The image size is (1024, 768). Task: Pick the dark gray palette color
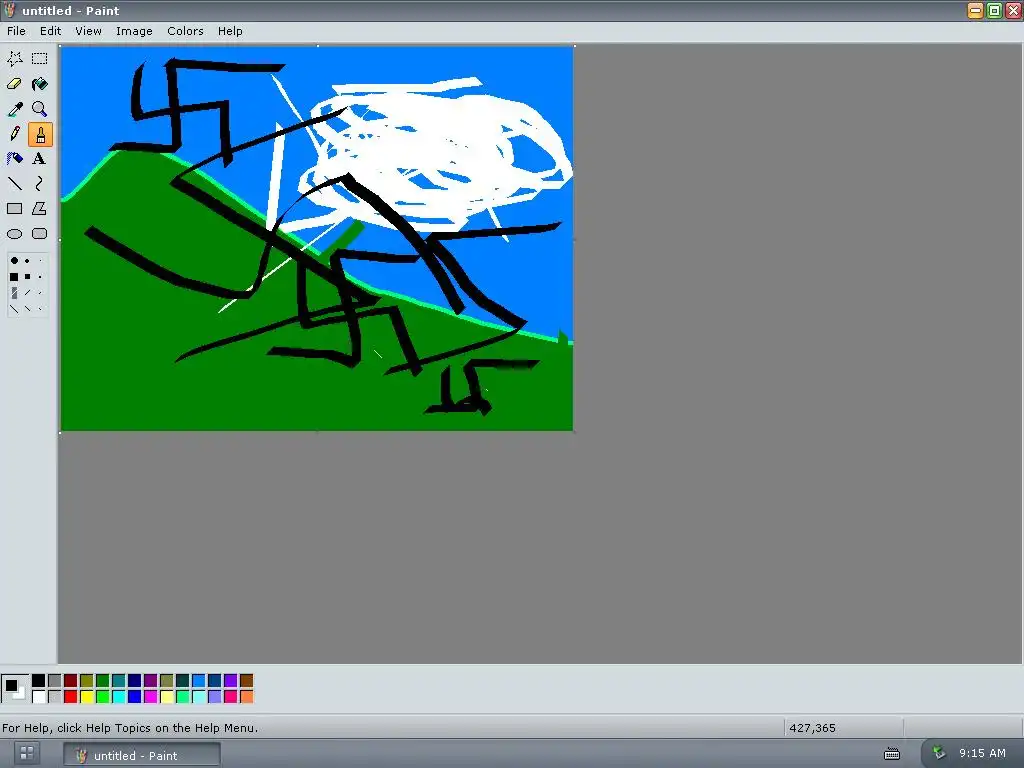point(54,680)
